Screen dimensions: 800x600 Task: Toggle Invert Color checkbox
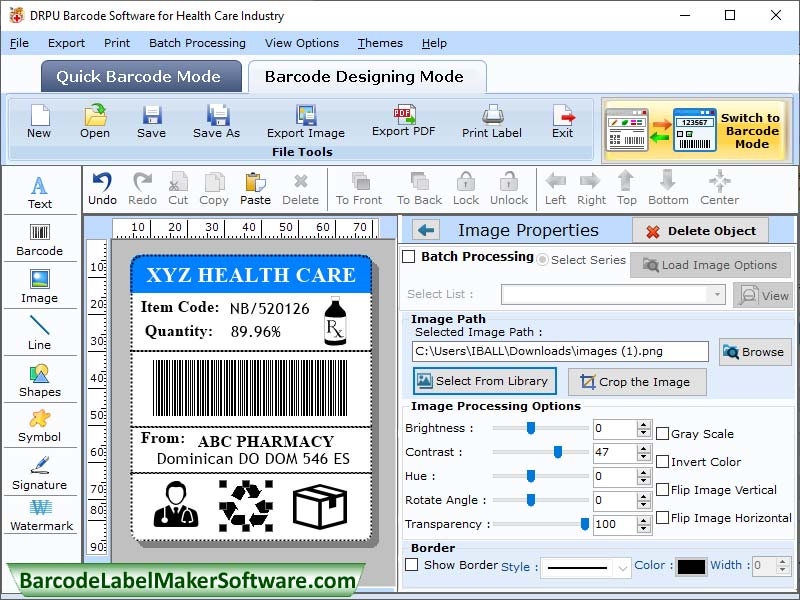pos(662,462)
